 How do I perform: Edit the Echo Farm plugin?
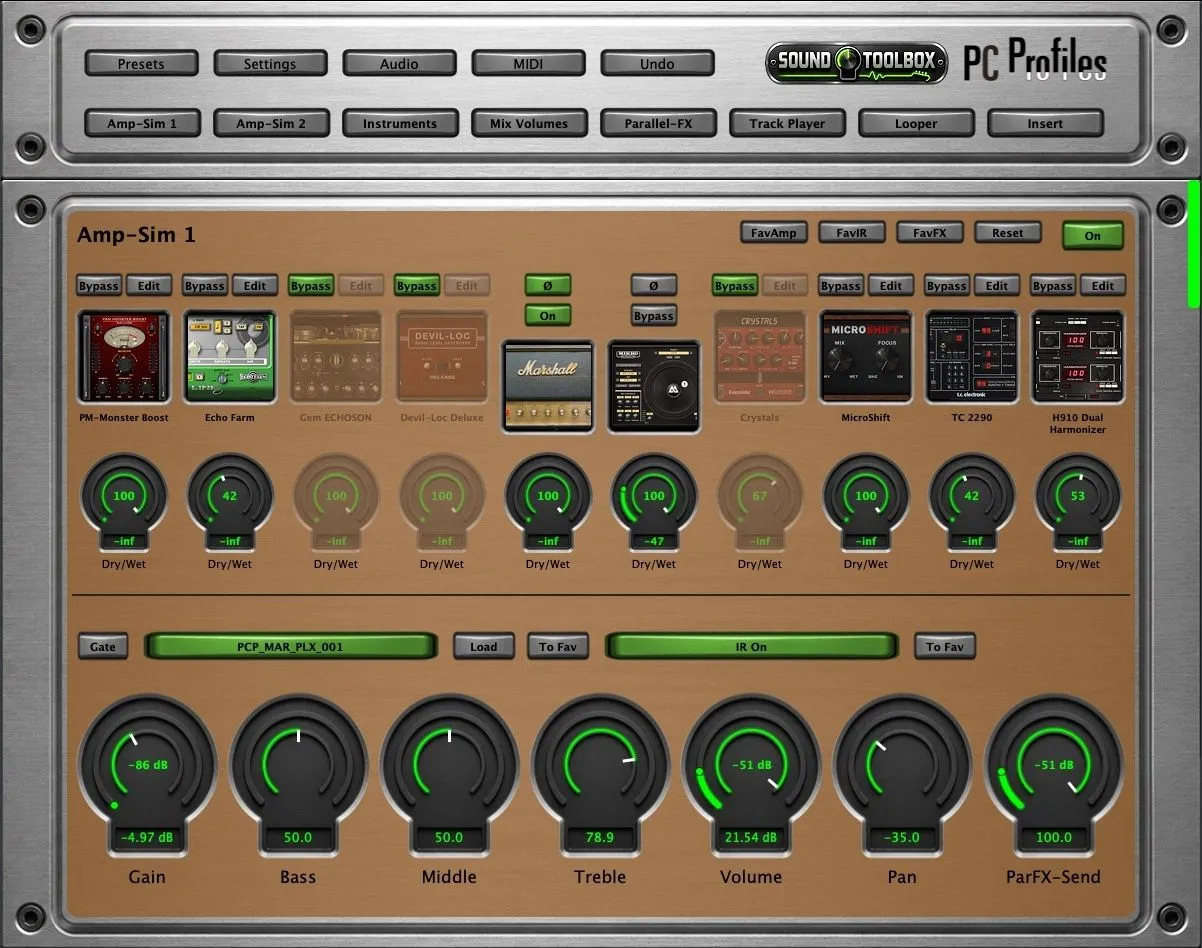point(255,286)
